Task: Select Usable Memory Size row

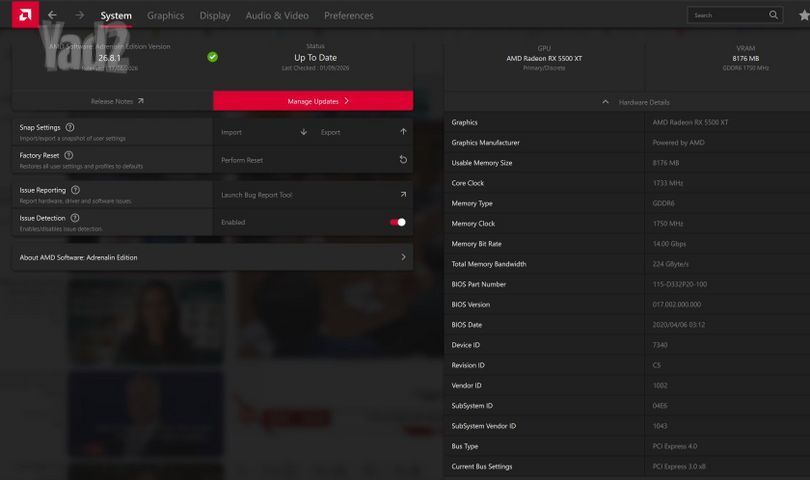Action: point(627,163)
